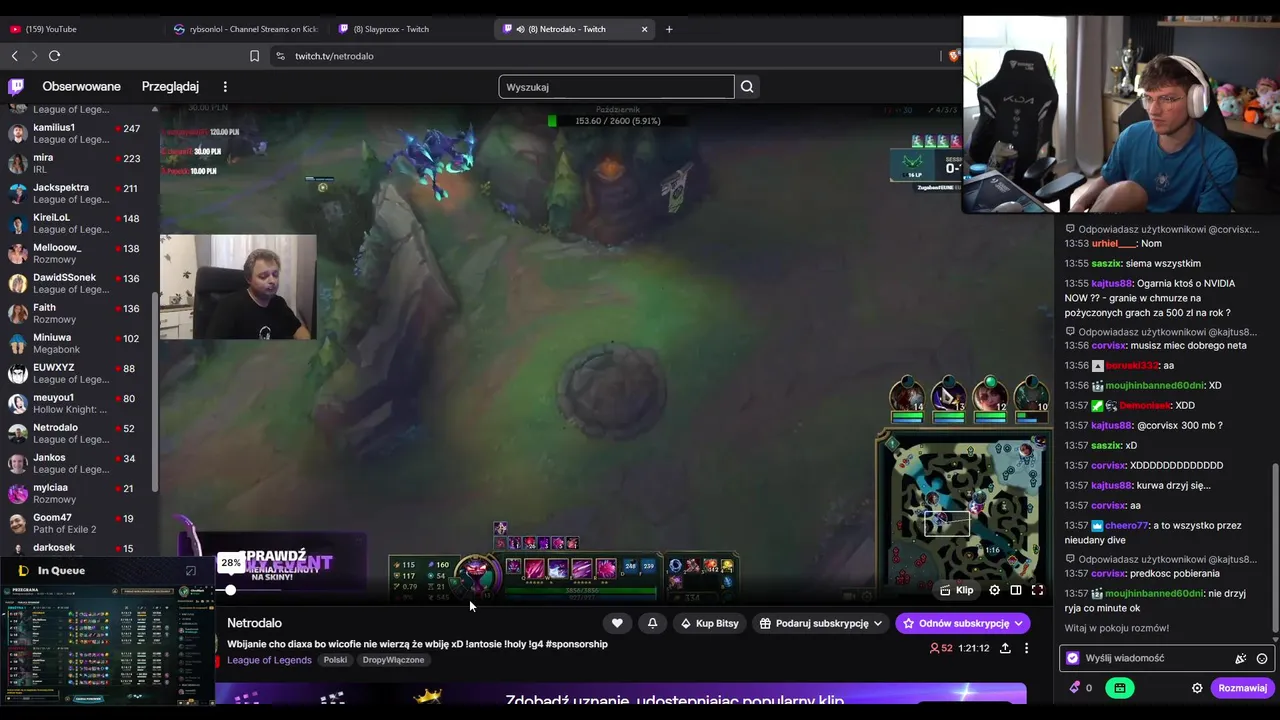Open chat settings gear
The image size is (1280, 720).
(1197, 688)
